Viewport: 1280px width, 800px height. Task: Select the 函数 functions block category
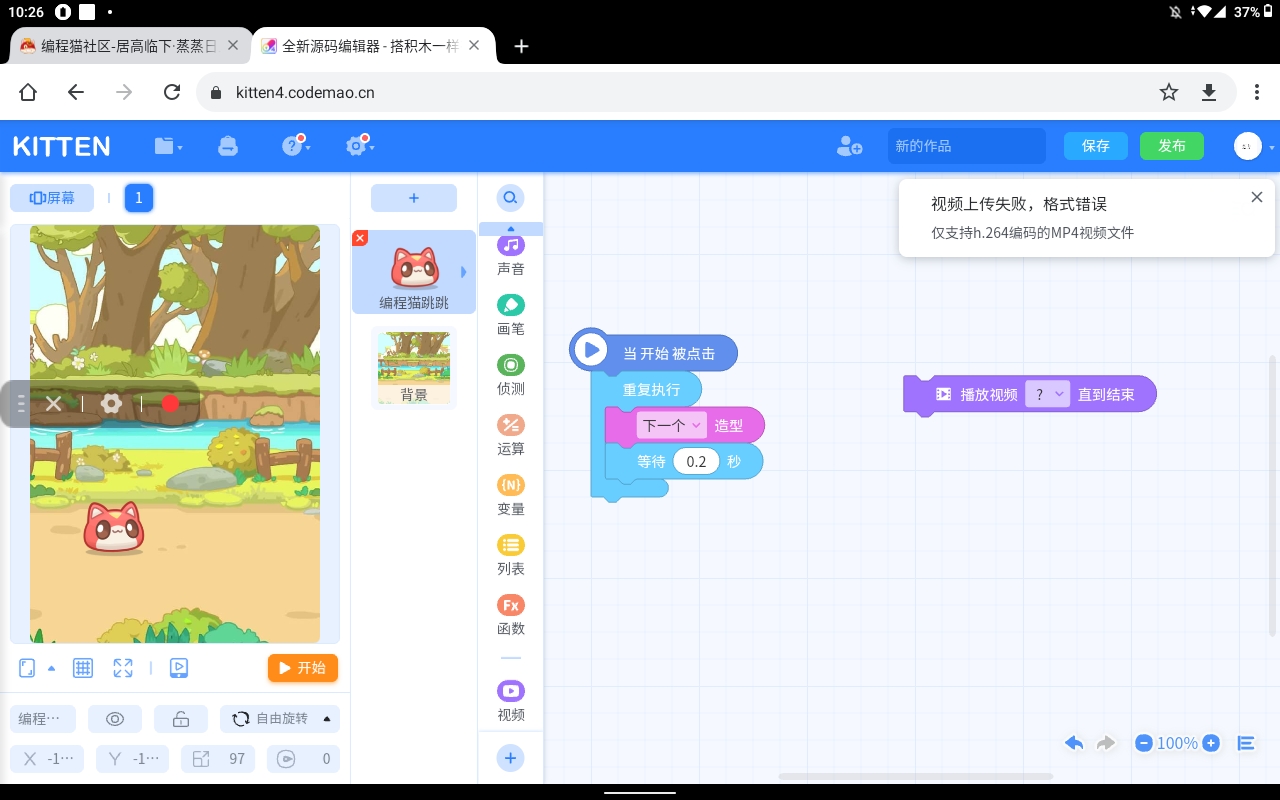coord(511,615)
